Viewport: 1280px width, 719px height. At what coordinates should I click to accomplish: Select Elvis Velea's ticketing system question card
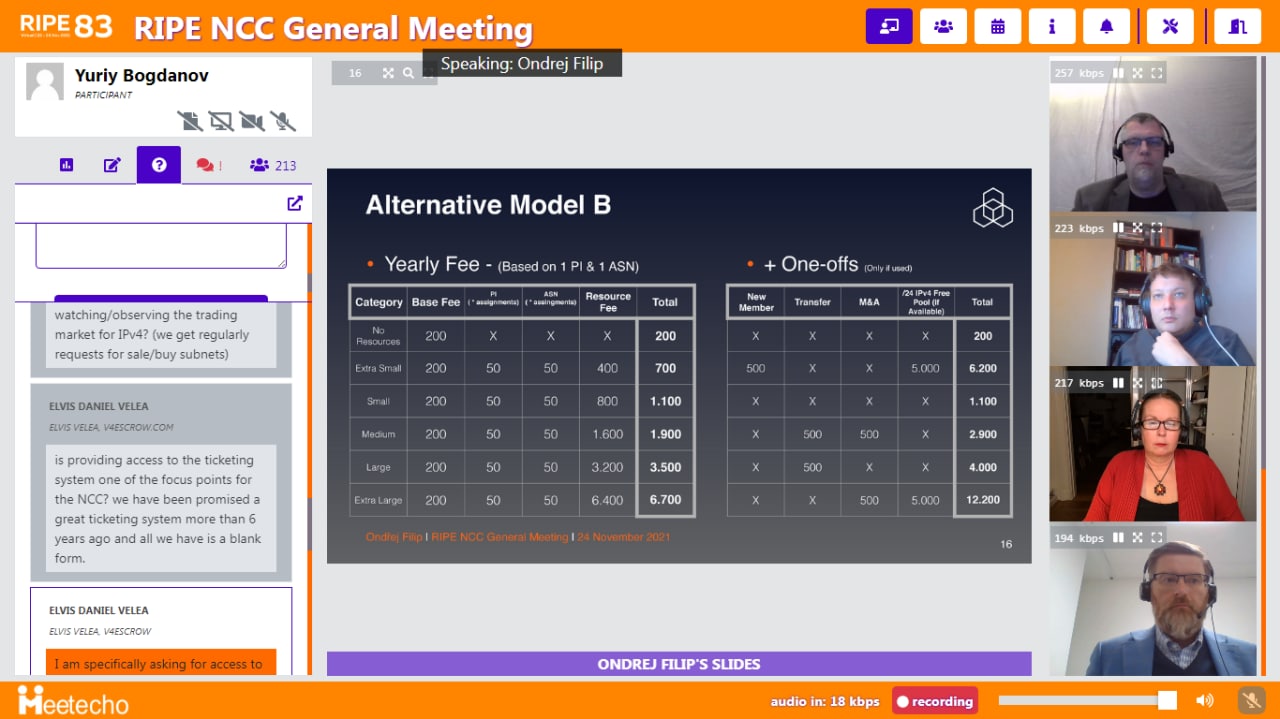pyautogui.click(x=161, y=482)
